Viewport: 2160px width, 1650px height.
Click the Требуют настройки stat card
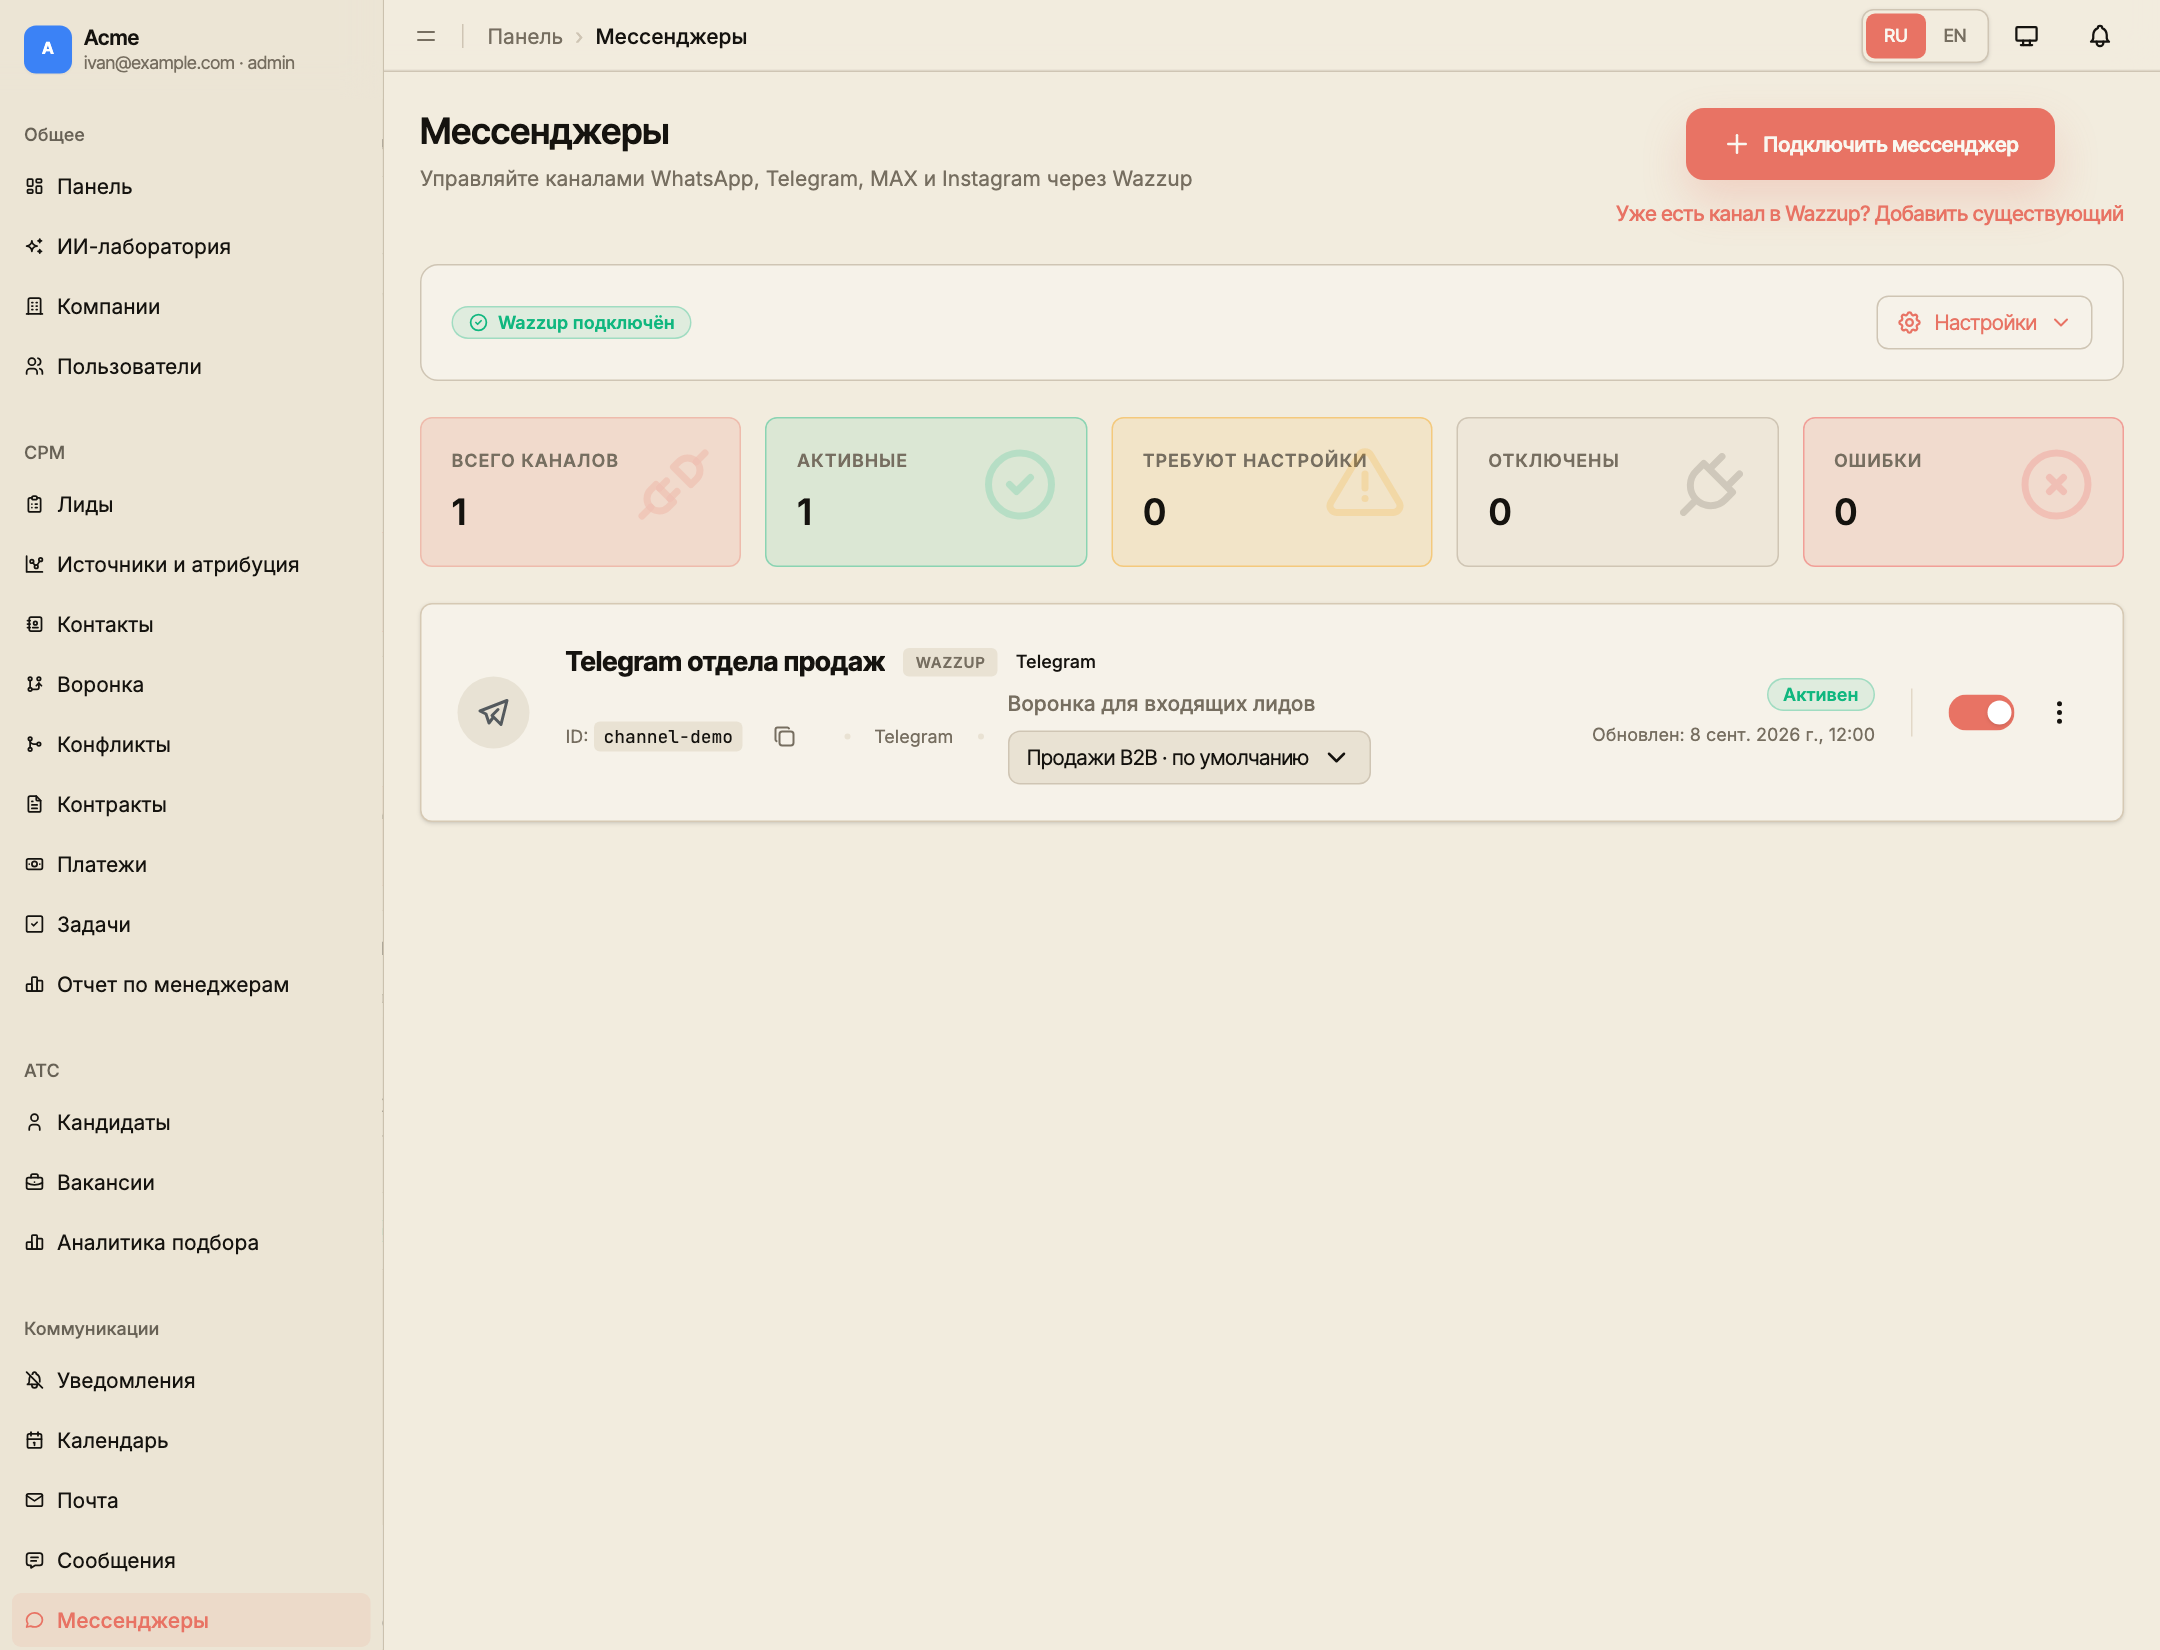coord(1271,492)
